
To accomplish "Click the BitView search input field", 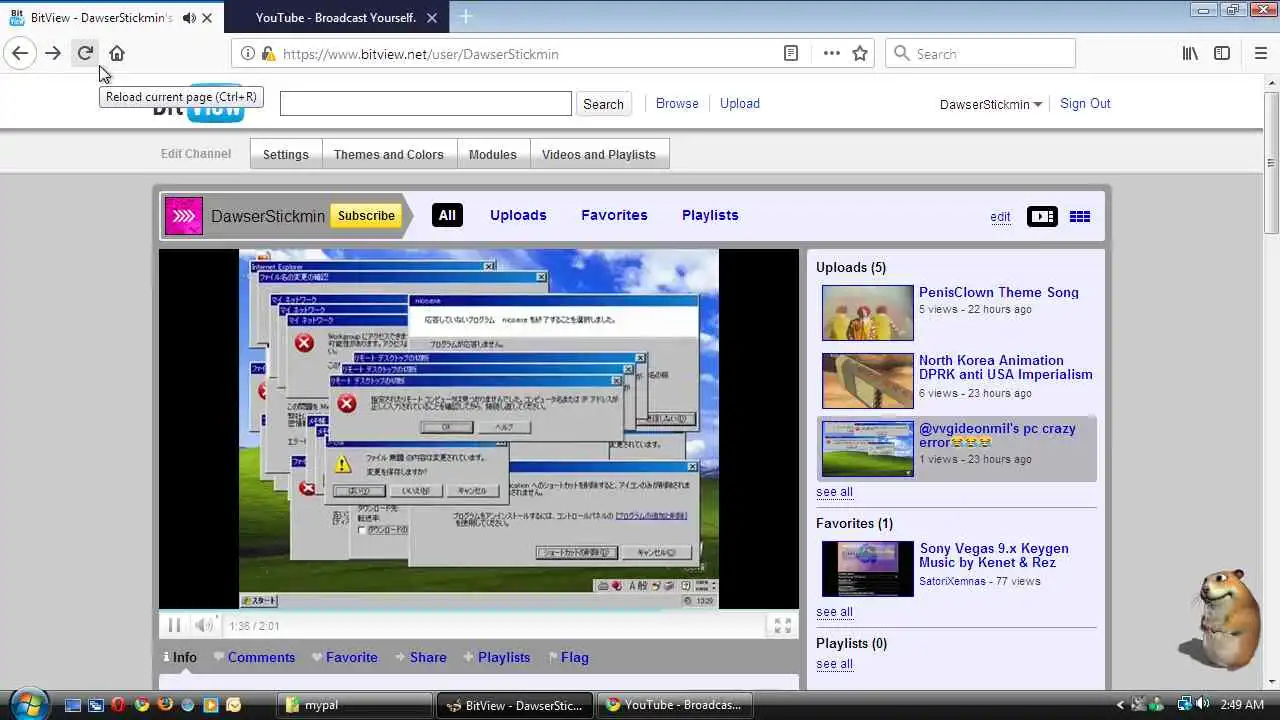I will tap(426, 103).
